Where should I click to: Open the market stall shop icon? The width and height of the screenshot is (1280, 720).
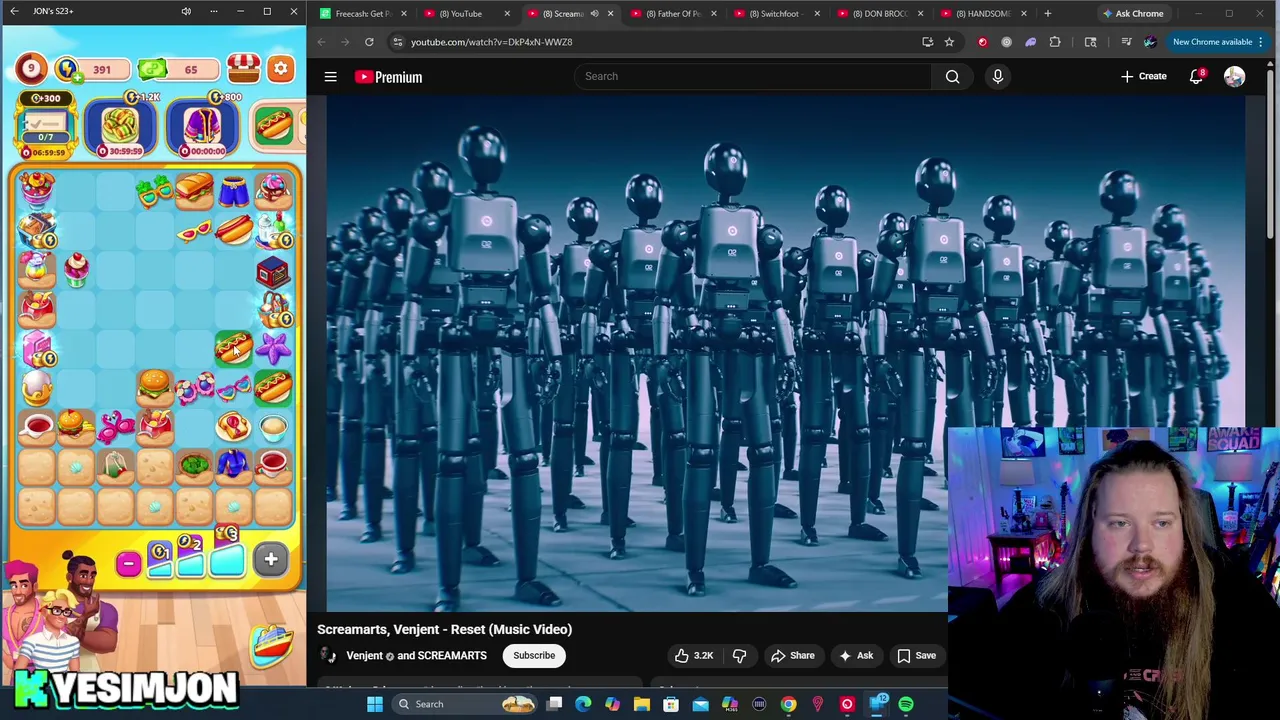point(243,68)
